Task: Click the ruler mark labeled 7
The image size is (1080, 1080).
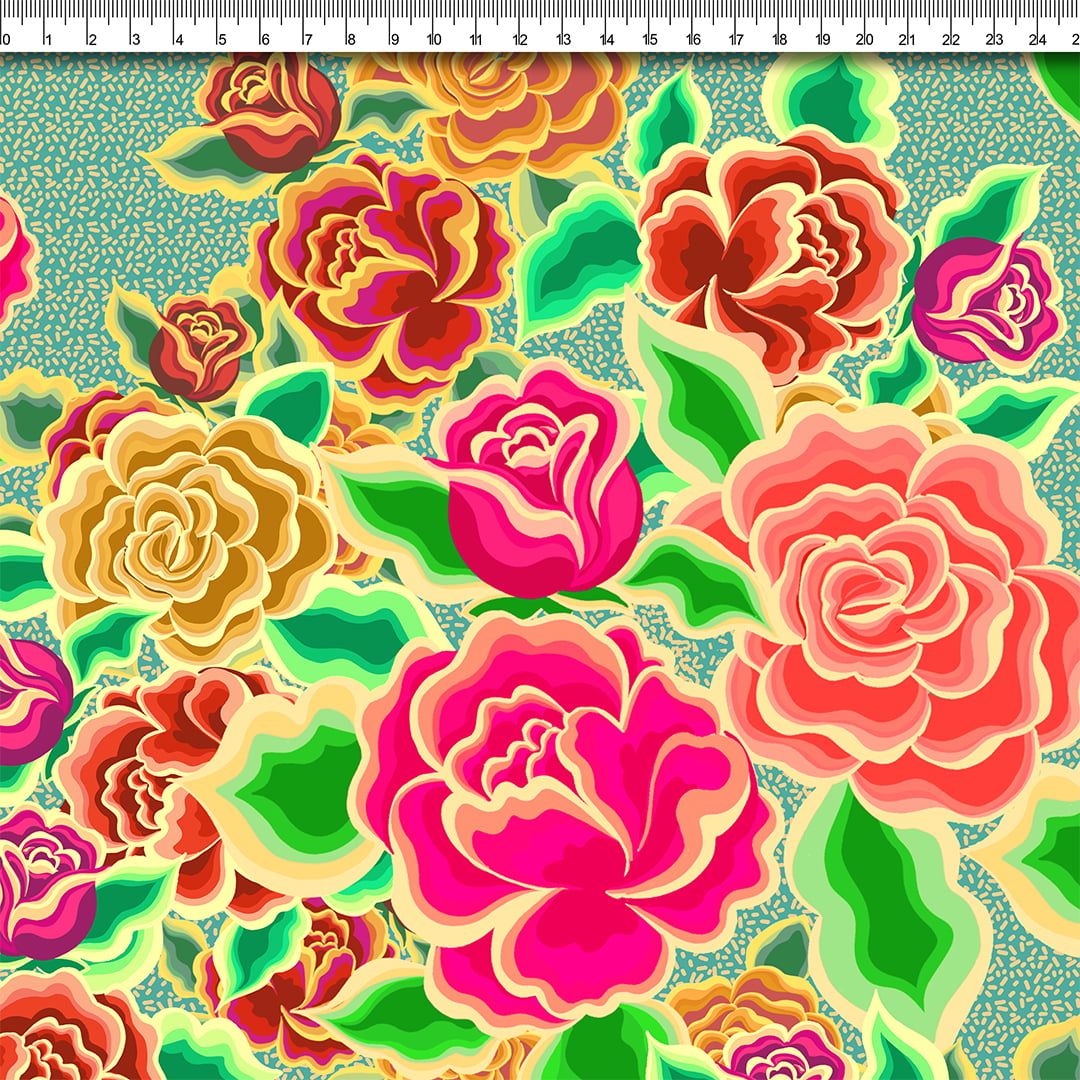Action: 307,40
